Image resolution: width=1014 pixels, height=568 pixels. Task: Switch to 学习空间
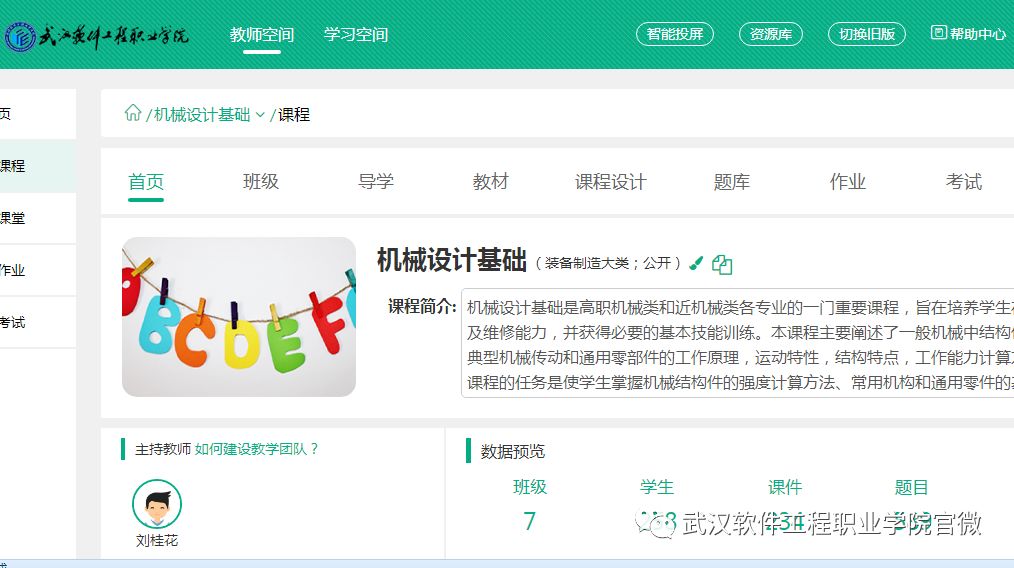356,35
